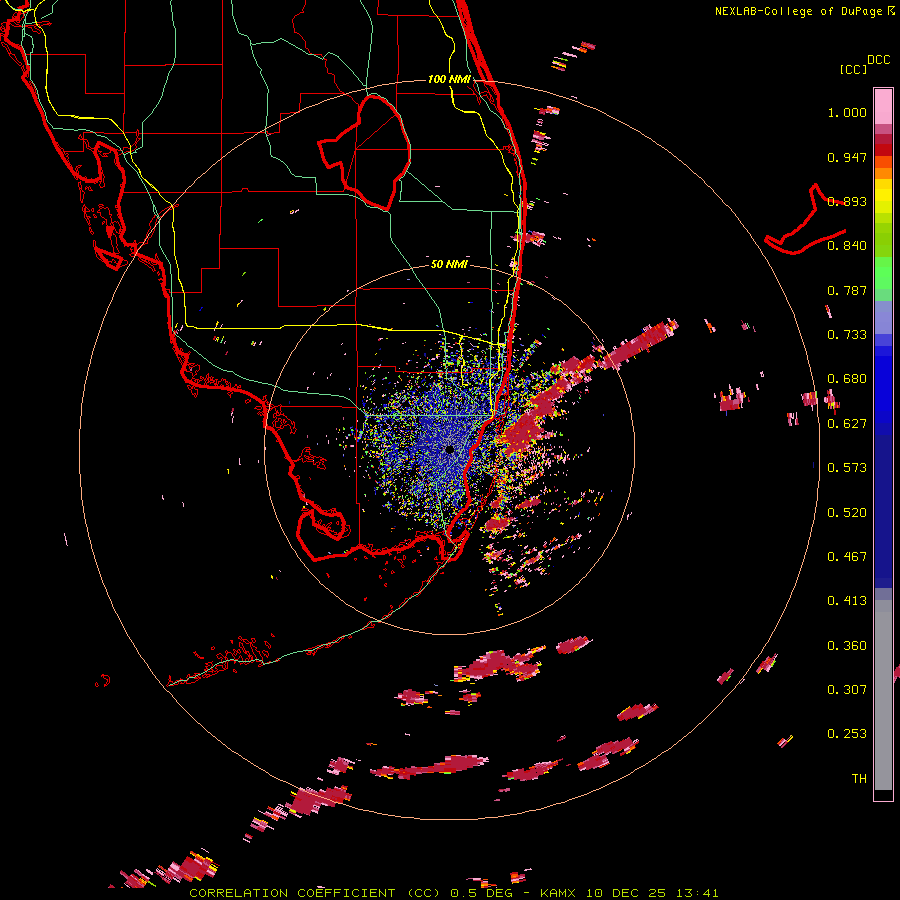Select the 0.787 scale value
900x900 pixels.
(847, 290)
